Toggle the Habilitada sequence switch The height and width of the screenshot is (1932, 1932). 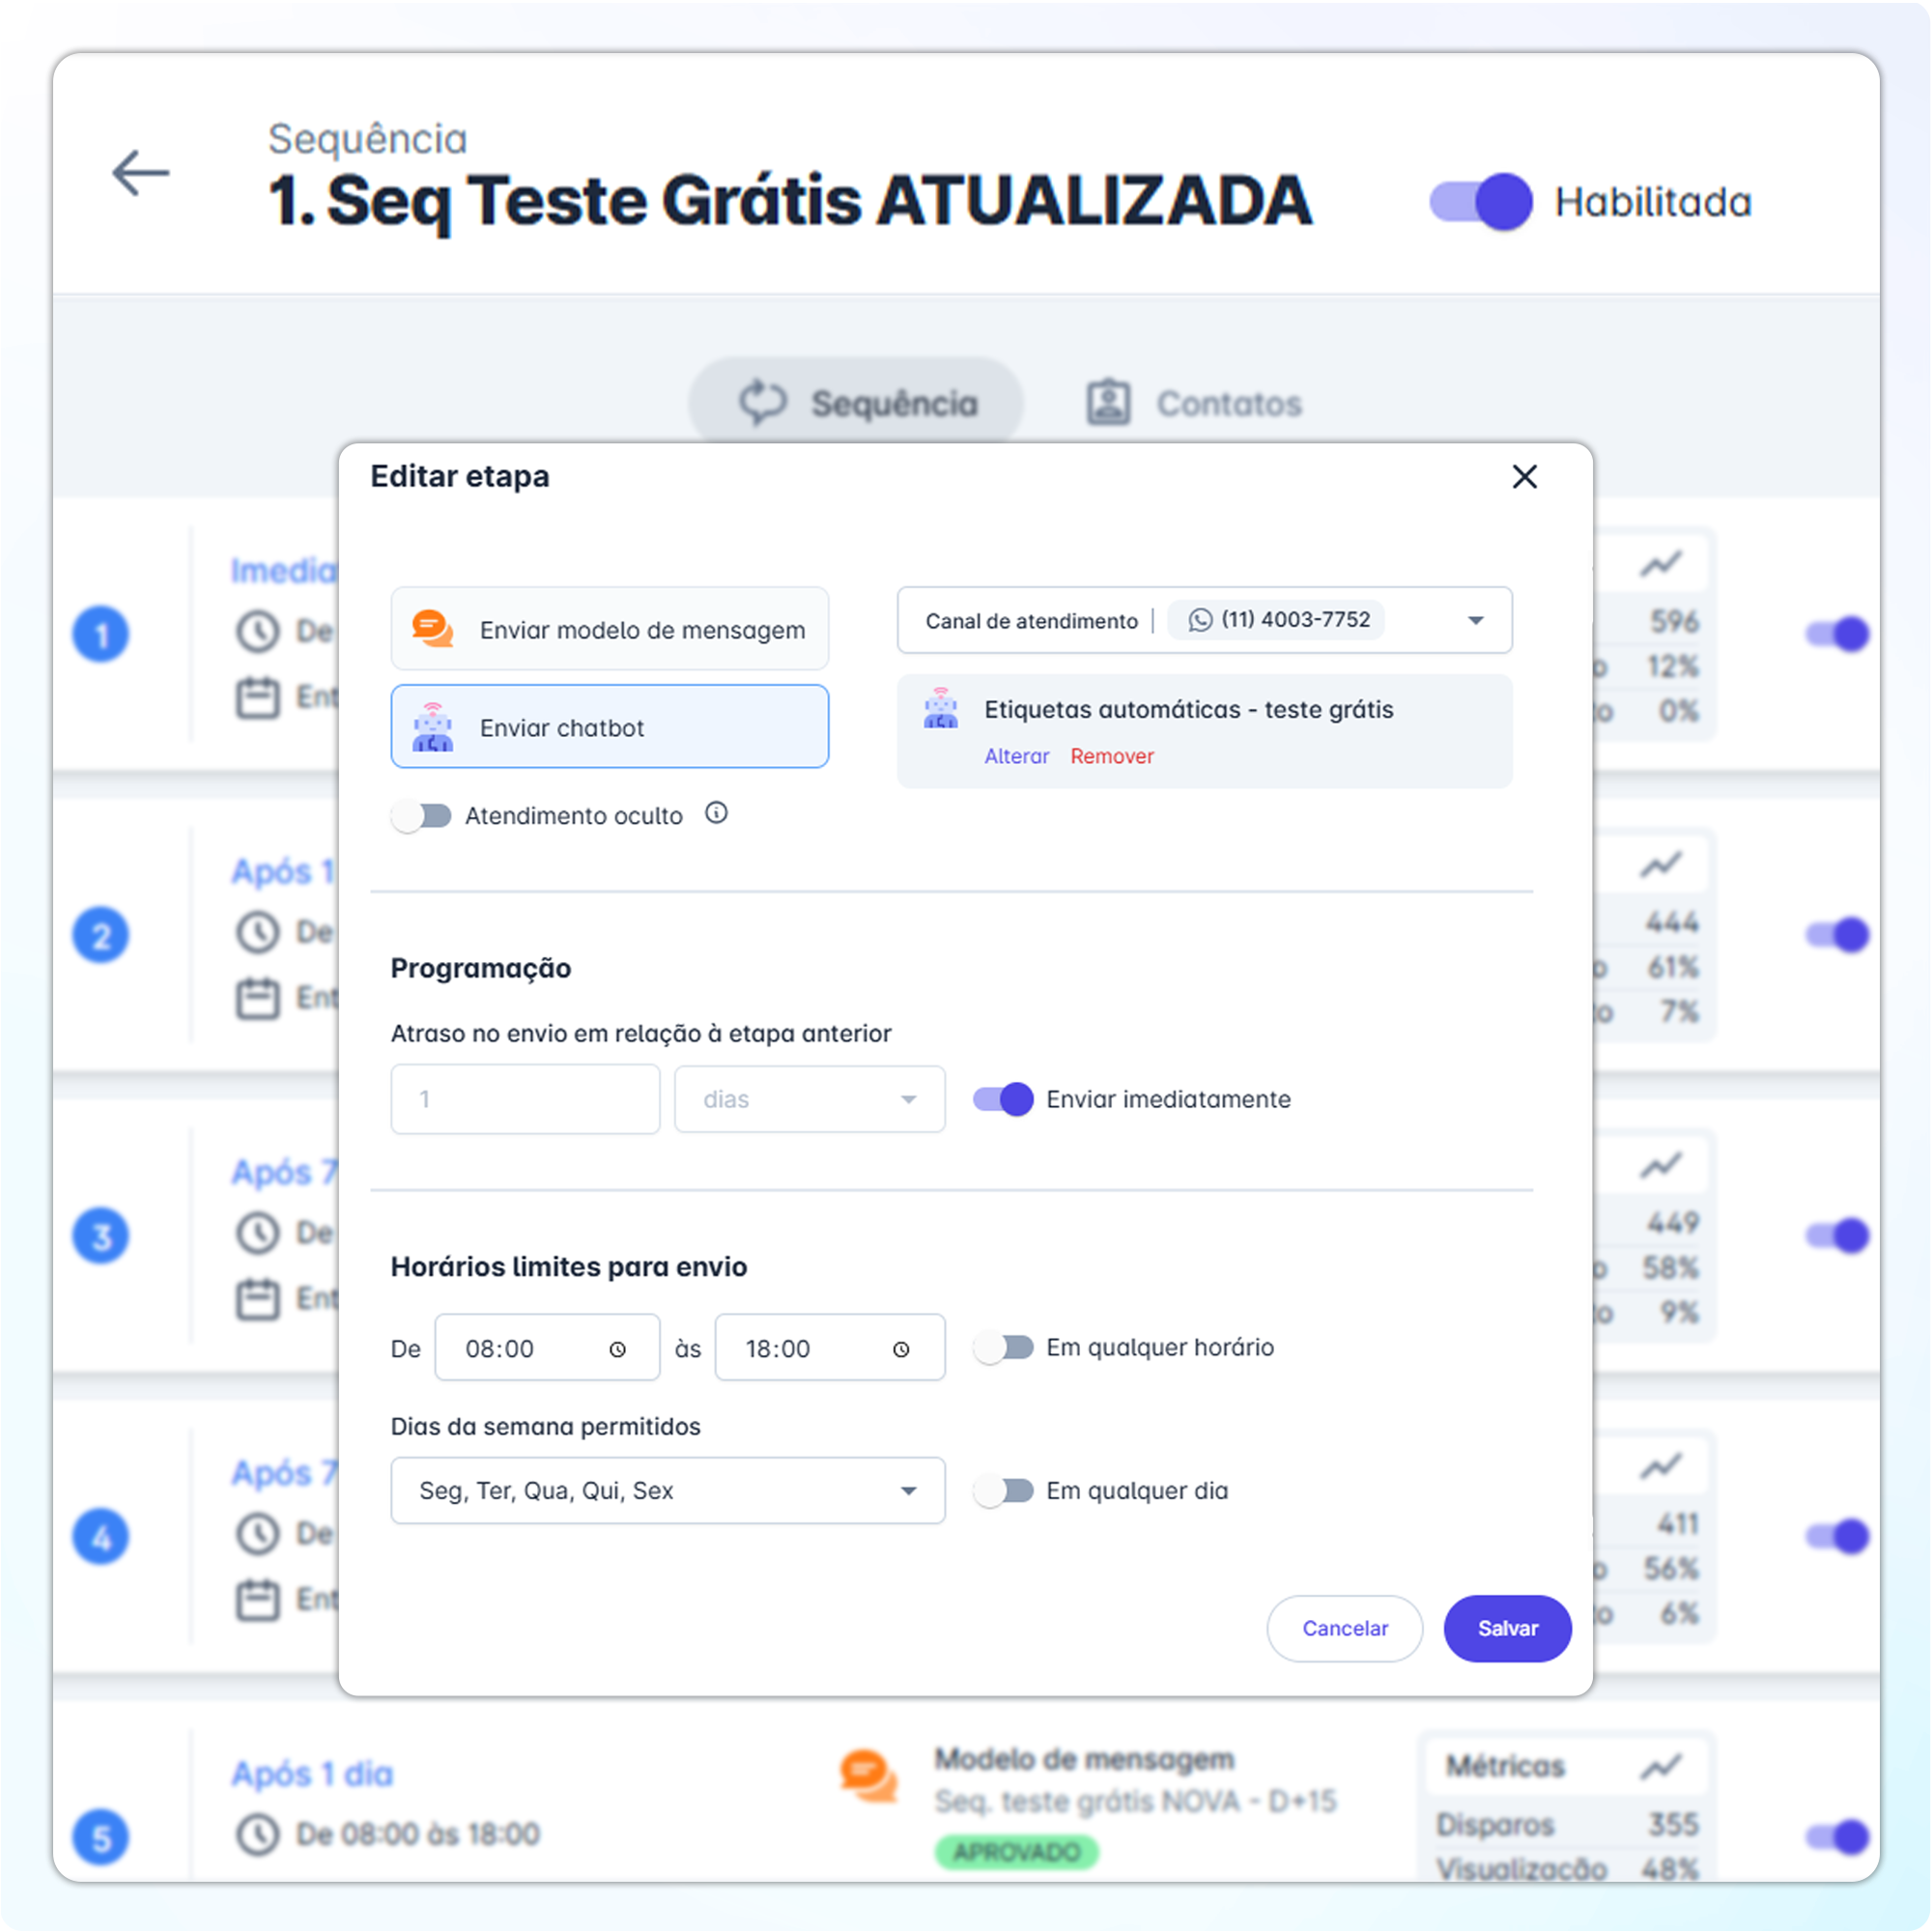click(x=1480, y=202)
